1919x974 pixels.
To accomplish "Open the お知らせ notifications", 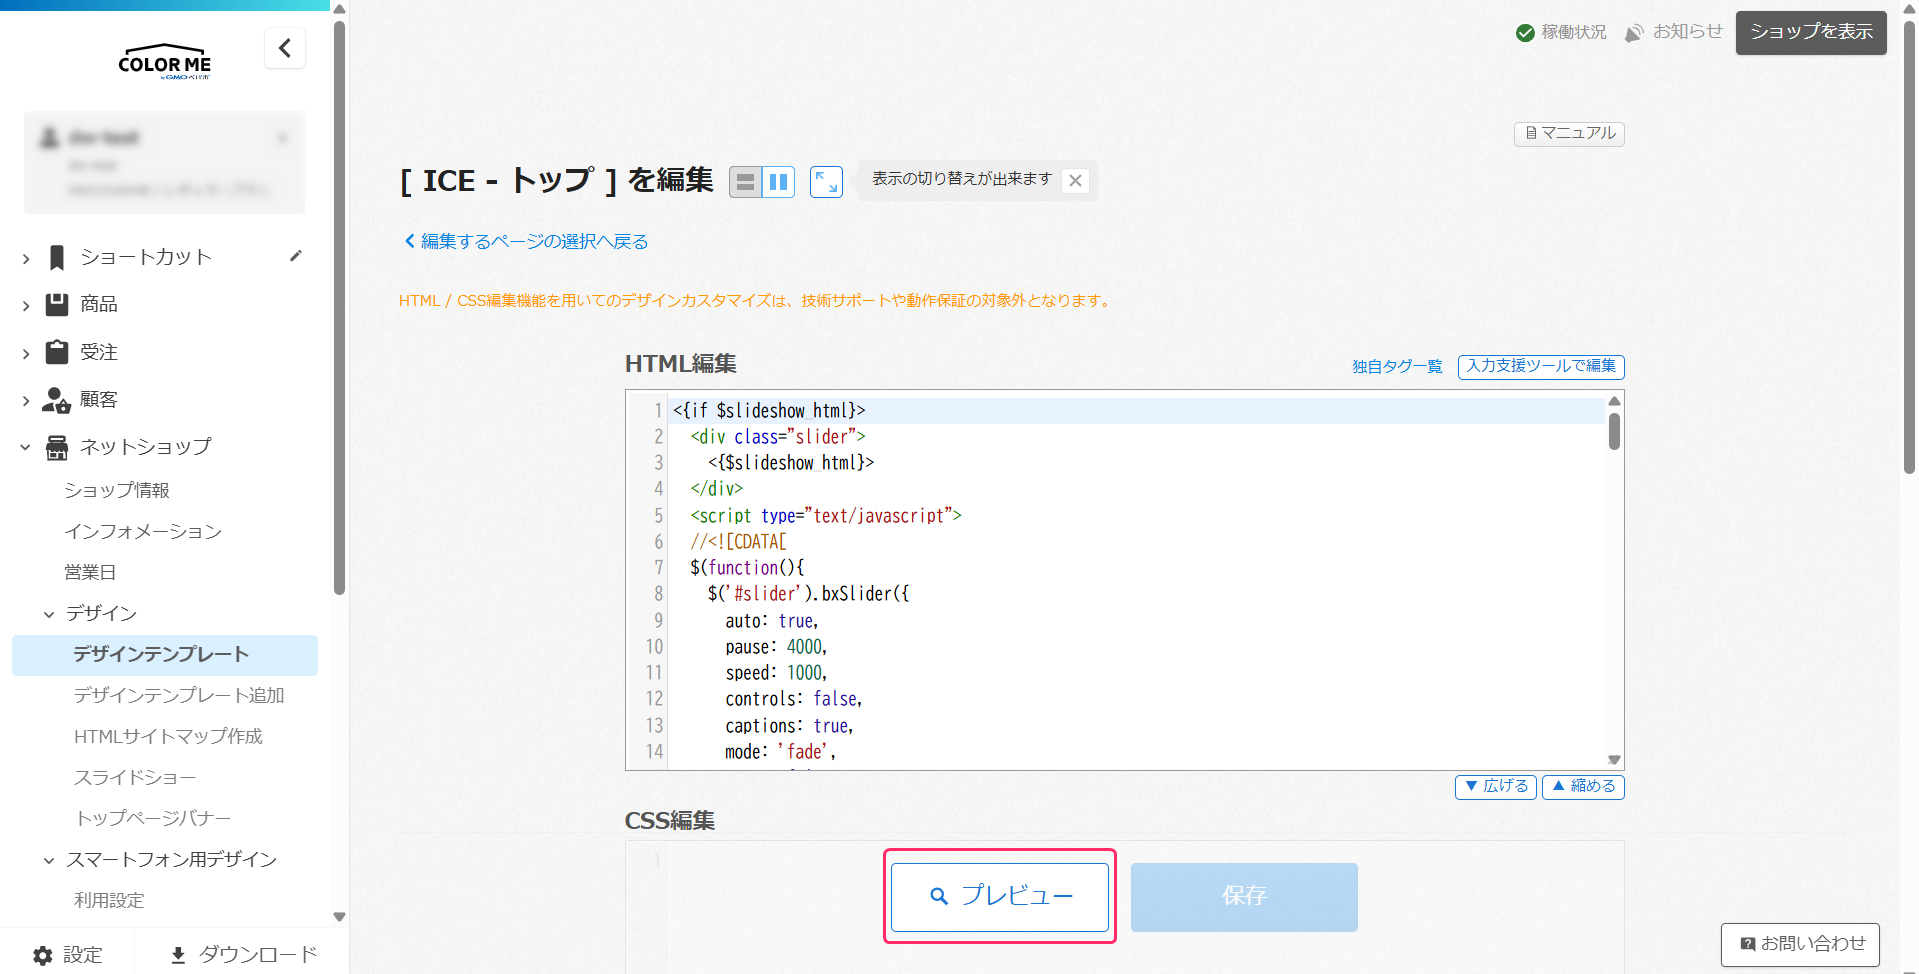I will click(1674, 32).
